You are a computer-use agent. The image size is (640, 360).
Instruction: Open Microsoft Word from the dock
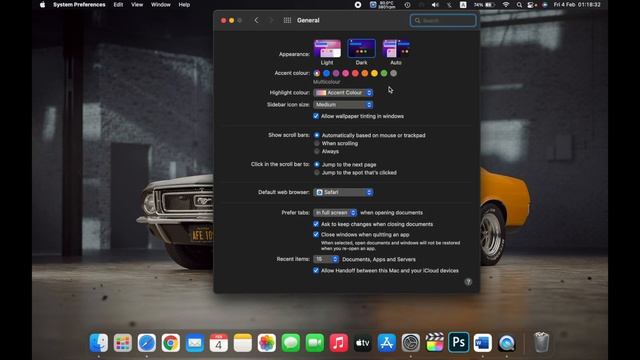[x=482, y=342]
